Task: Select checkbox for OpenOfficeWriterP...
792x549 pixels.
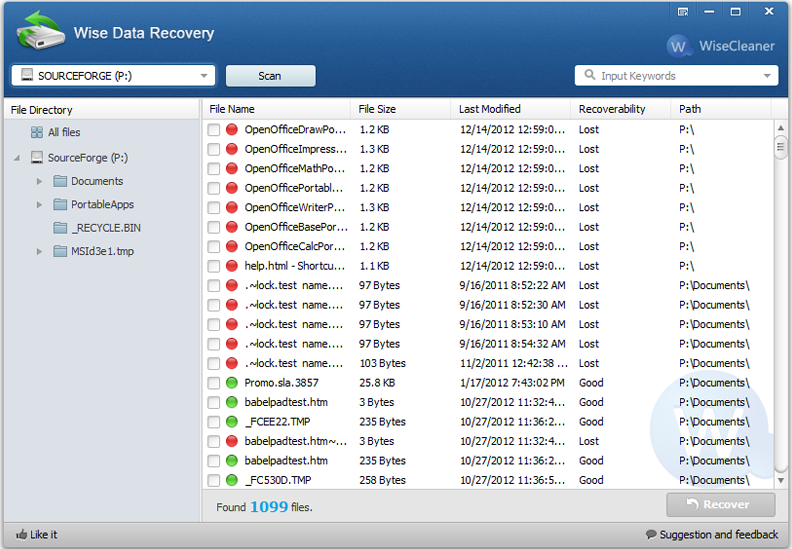Action: [214, 208]
